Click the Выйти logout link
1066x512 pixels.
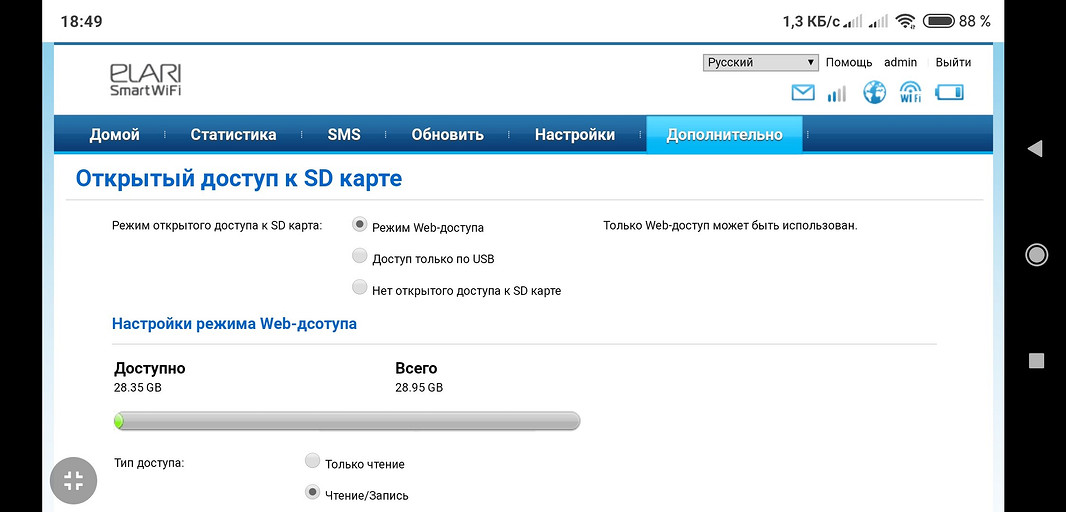tap(953, 63)
